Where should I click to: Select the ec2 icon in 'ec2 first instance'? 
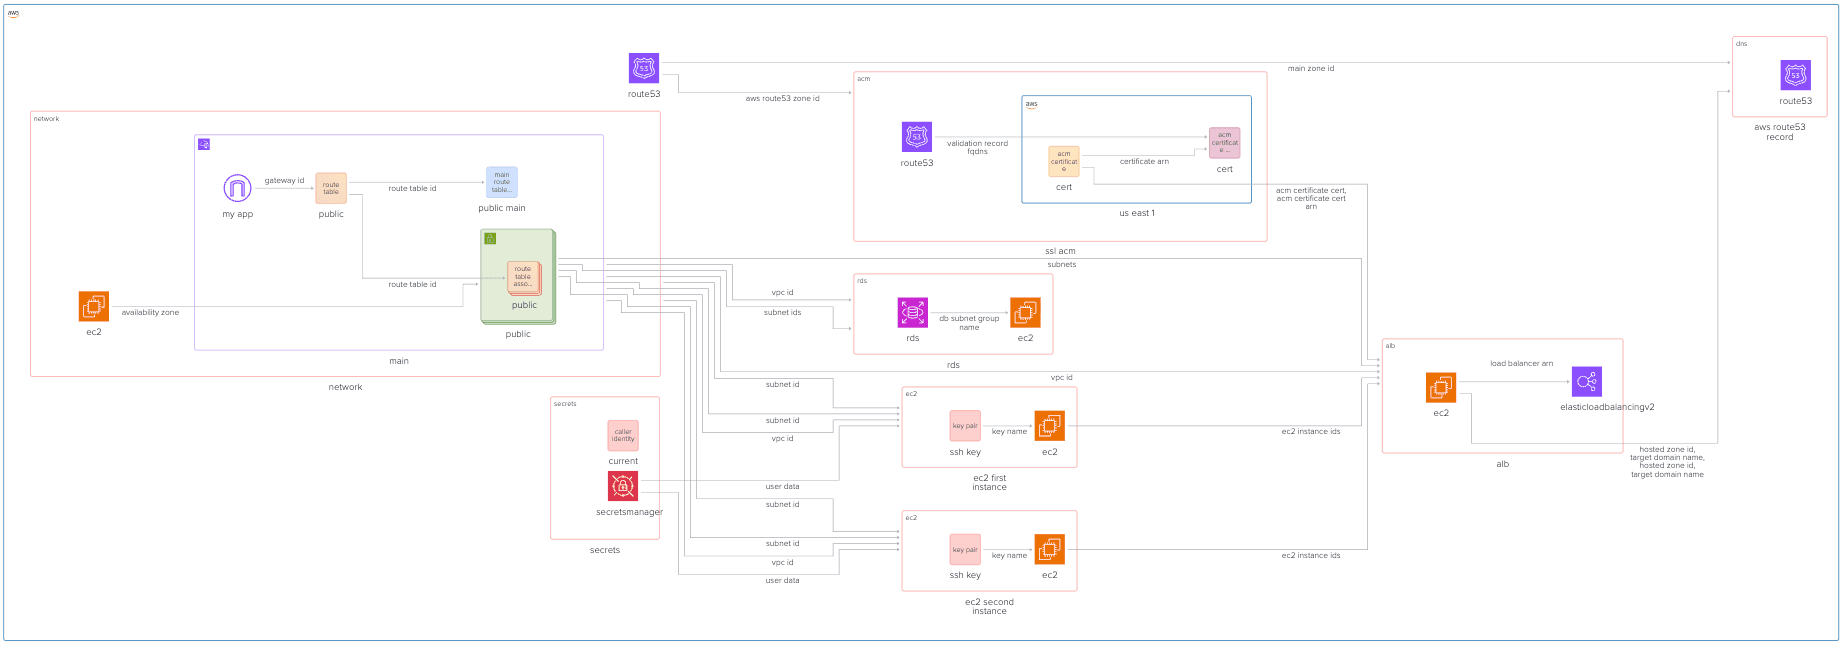click(x=1049, y=426)
